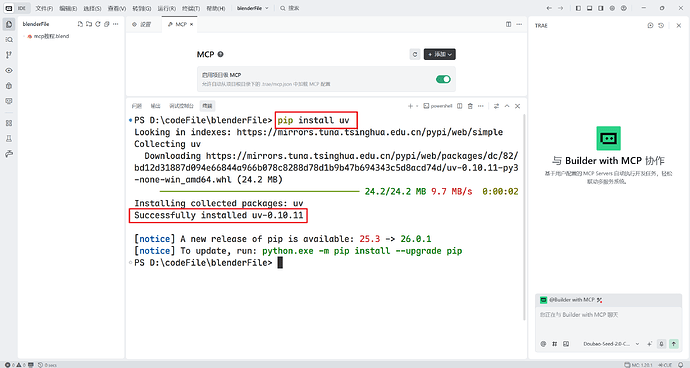The width and height of the screenshot is (690, 368).
Task: Select the 终端 panel tab
Action: [207, 106]
